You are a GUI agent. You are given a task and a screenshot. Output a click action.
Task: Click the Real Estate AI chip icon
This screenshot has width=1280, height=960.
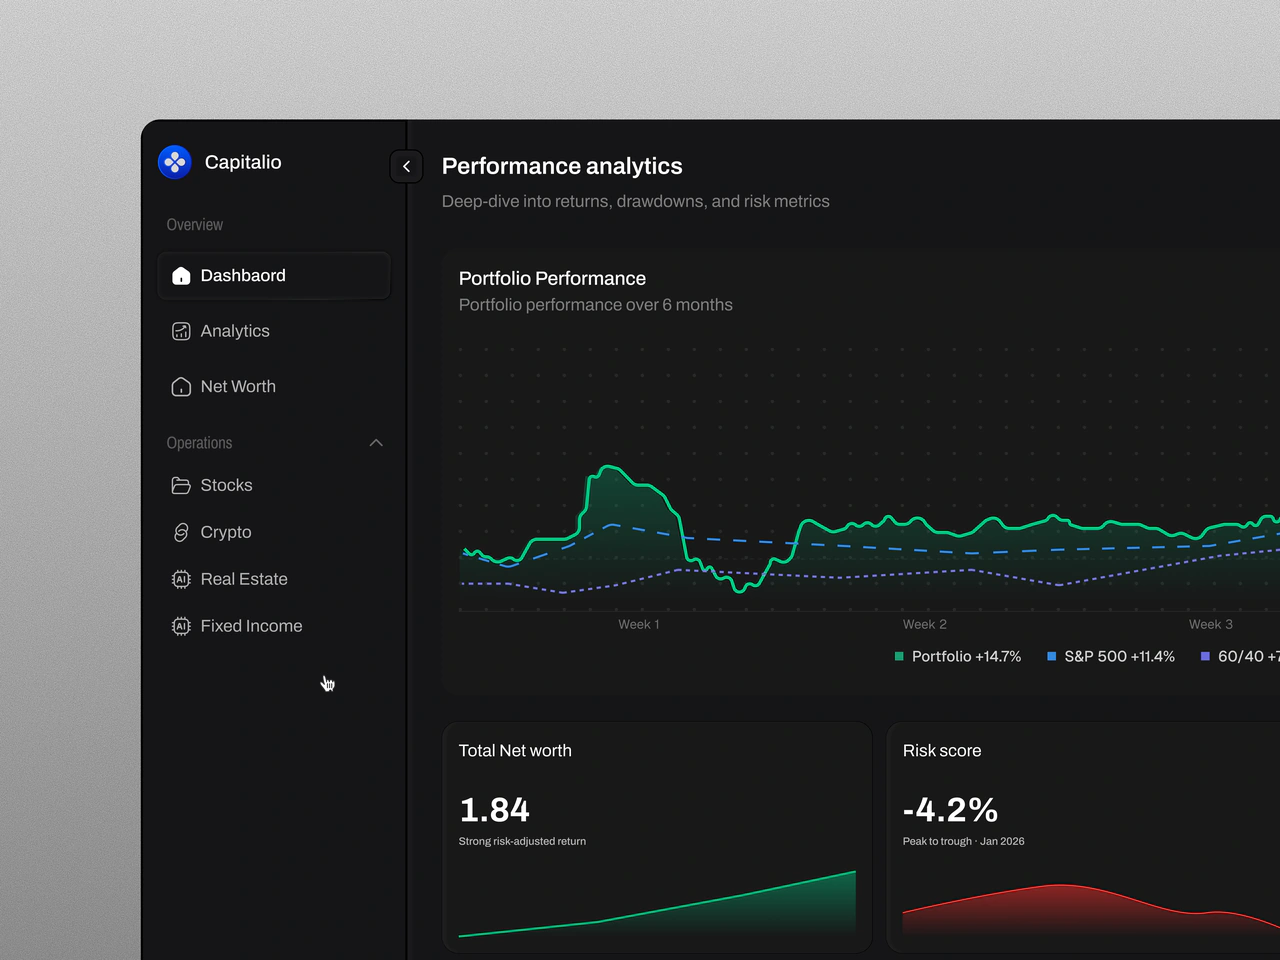181,579
